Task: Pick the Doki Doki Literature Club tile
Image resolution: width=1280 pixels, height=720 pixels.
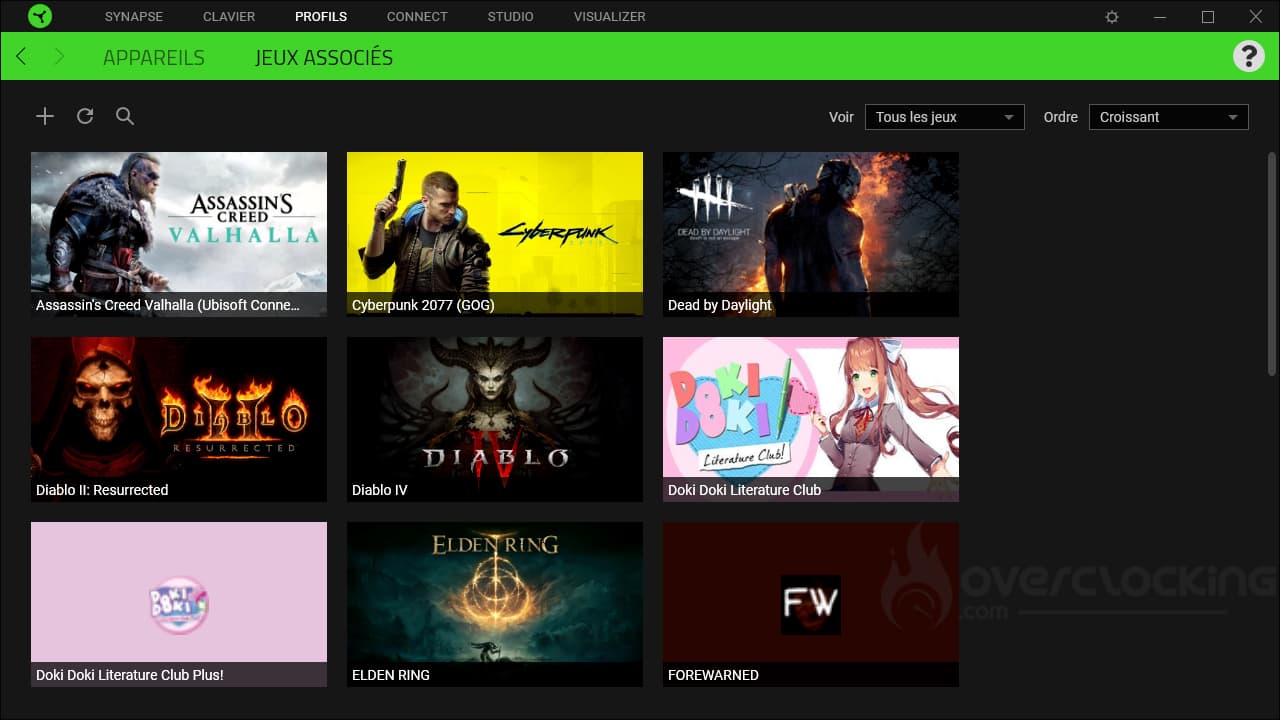Action: 811,419
